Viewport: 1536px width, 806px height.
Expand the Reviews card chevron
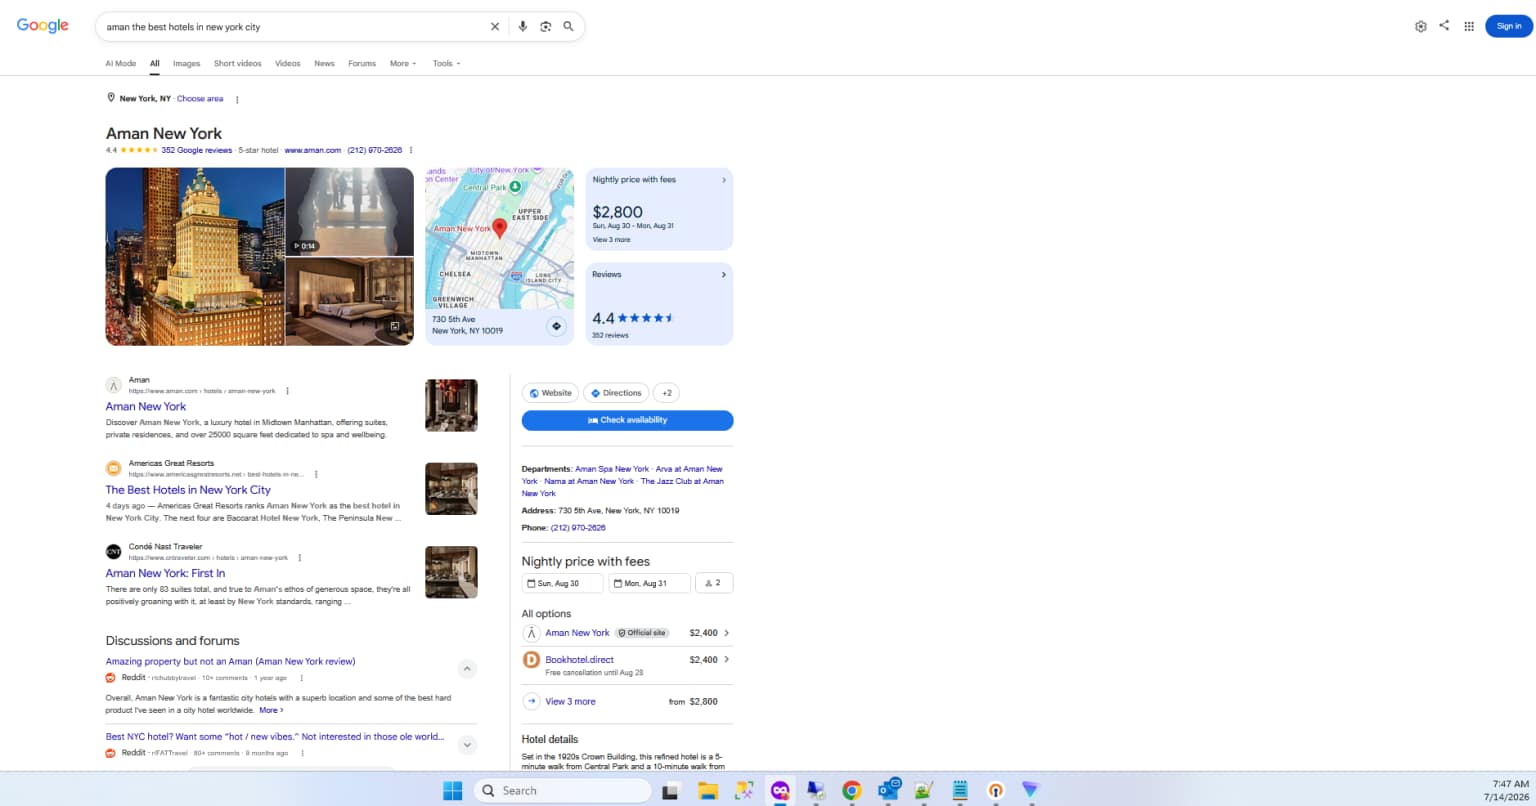[x=724, y=274]
